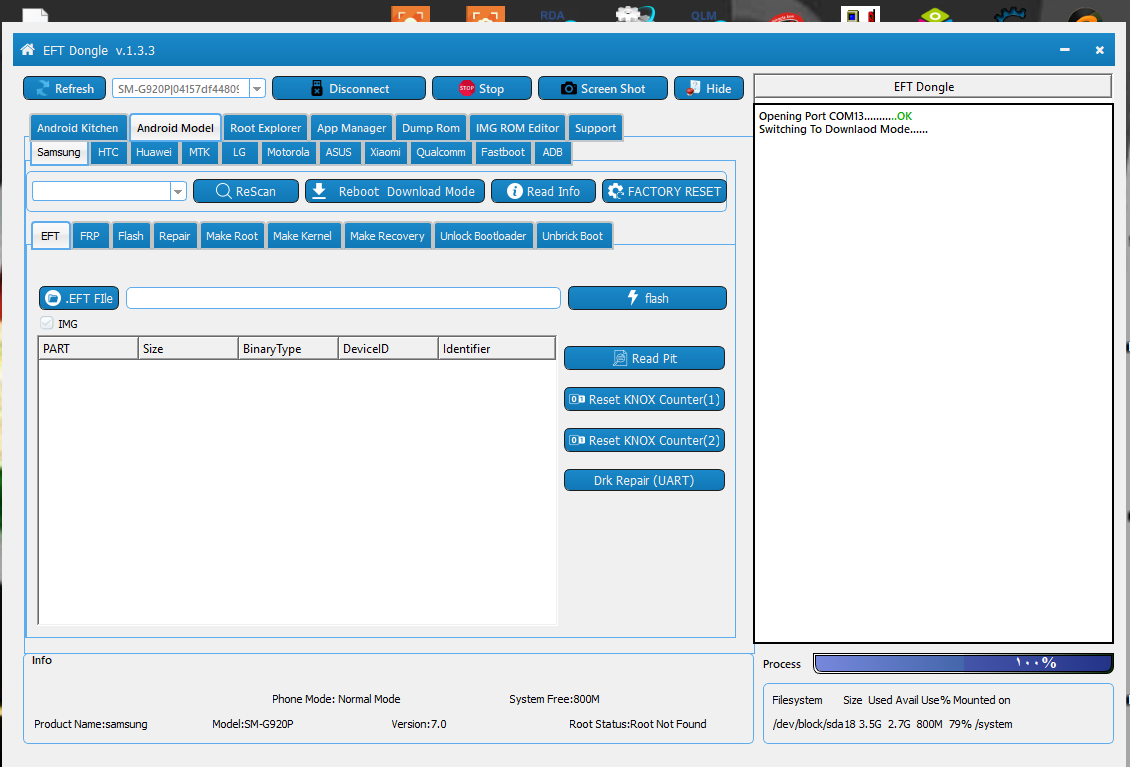Screen dimensions: 1130x767
Task: Click 'Model:SM-G920P' info text
Action: pyautogui.click(x=252, y=724)
